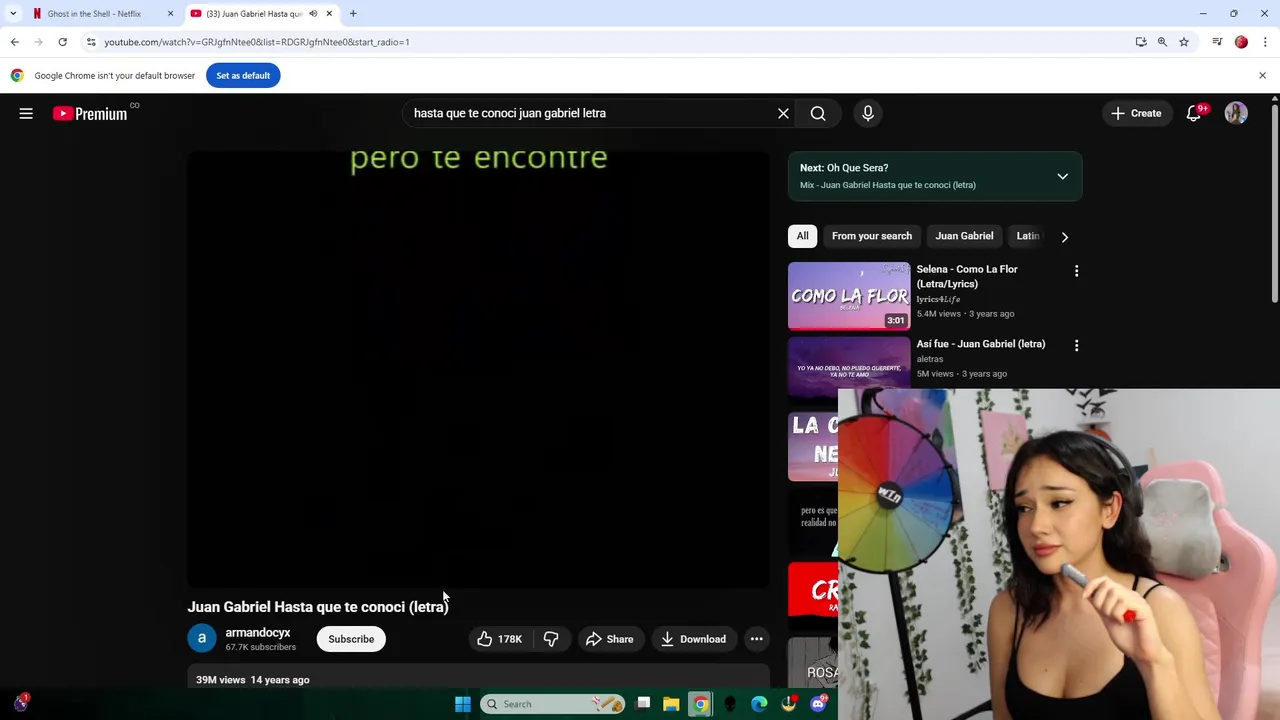Screen dimensions: 1280x720
Task: Dislike the video with thumbs down
Action: (x=551, y=639)
